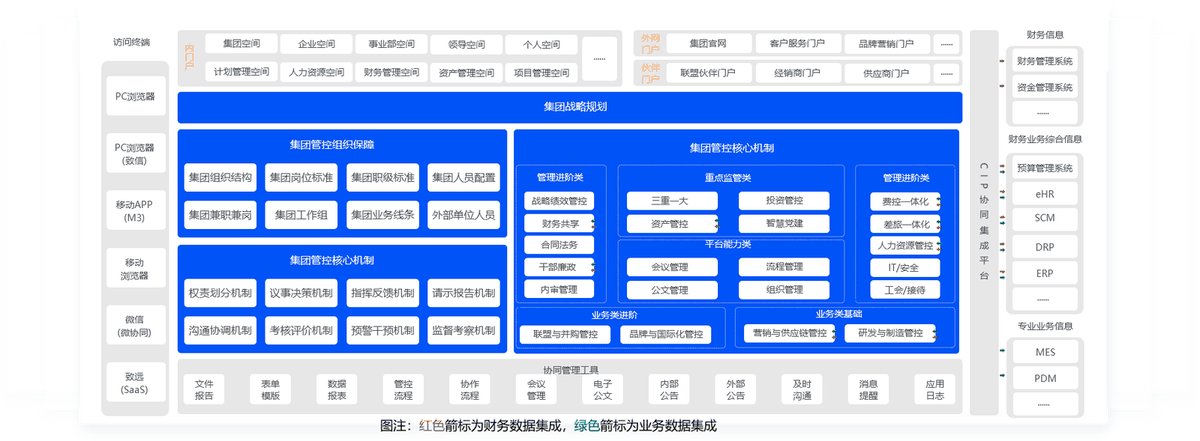This screenshot has height=441, width=1200.
Task: Open the 致远 (SaaS) terminal box
Action: (135, 383)
